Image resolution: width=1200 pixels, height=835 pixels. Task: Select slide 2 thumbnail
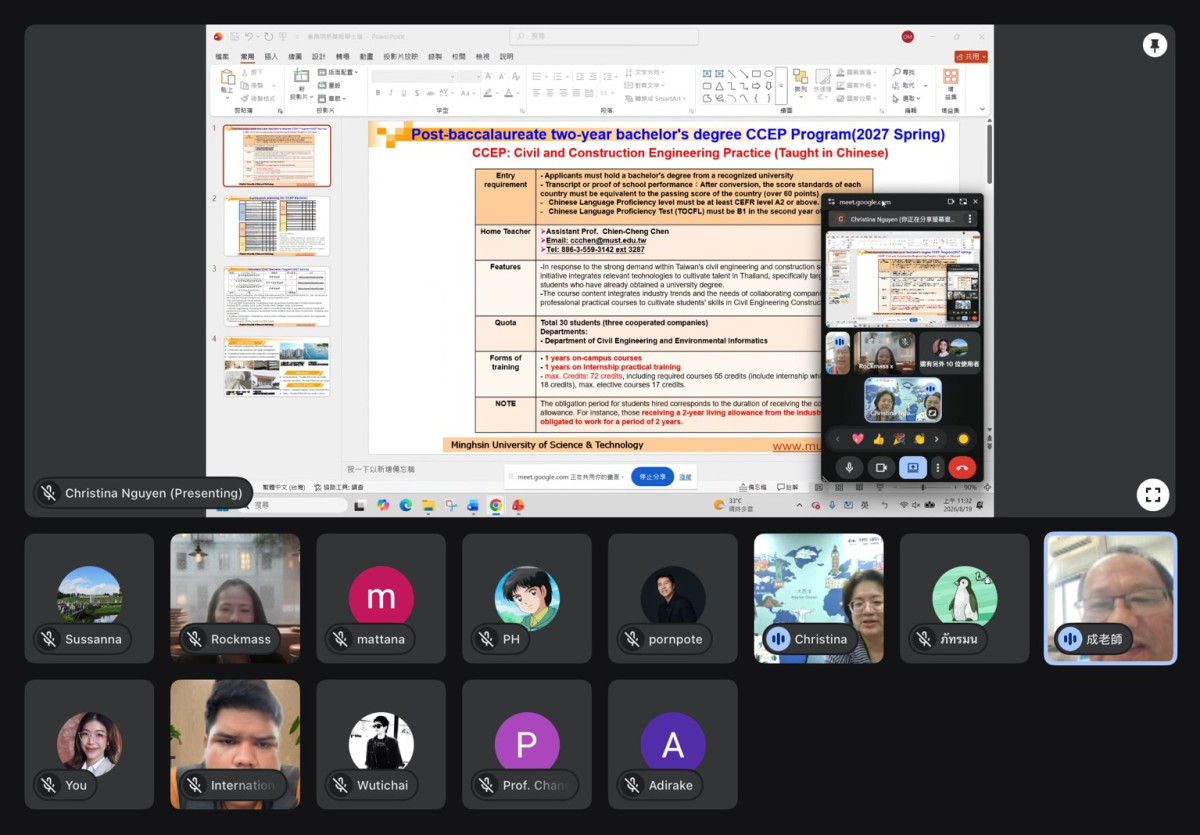click(x=277, y=226)
